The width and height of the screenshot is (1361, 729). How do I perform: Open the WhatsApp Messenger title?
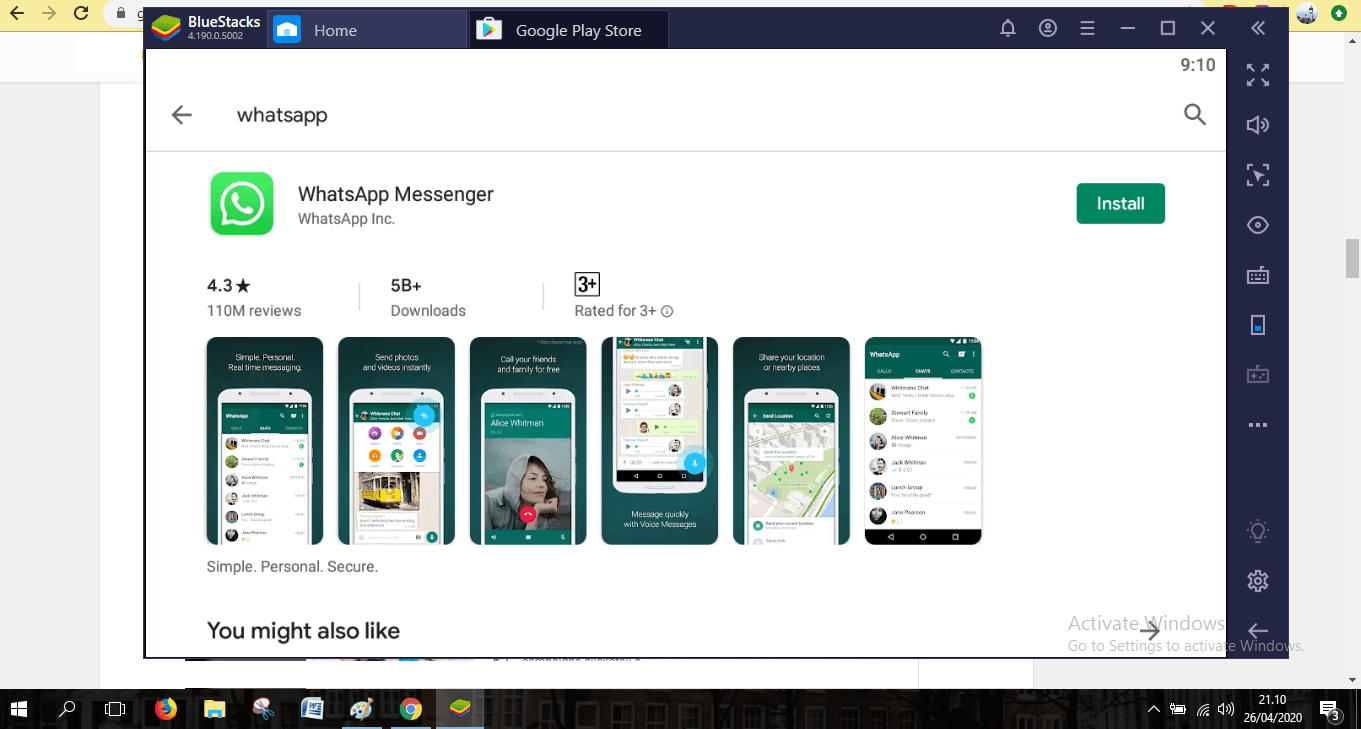point(396,194)
